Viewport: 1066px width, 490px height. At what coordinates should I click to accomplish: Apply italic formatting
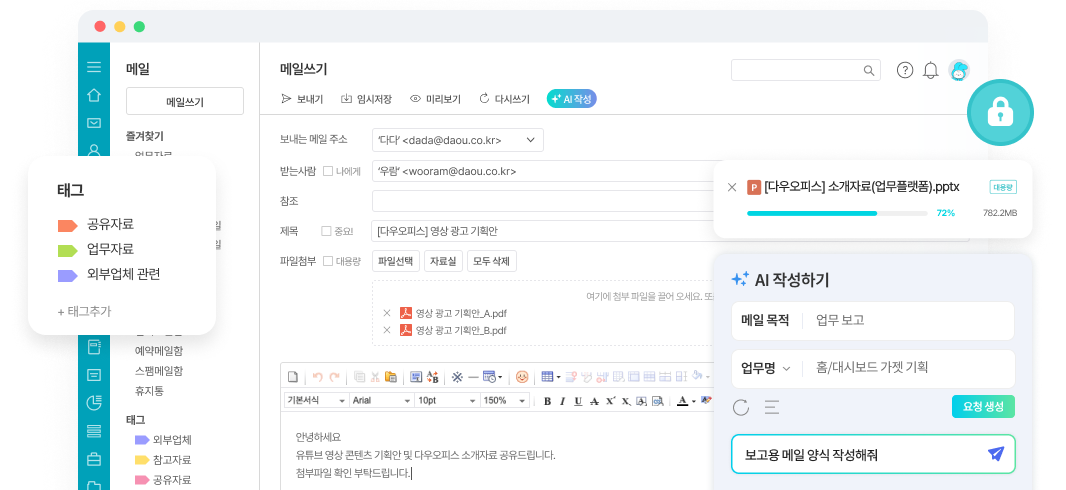pos(562,401)
